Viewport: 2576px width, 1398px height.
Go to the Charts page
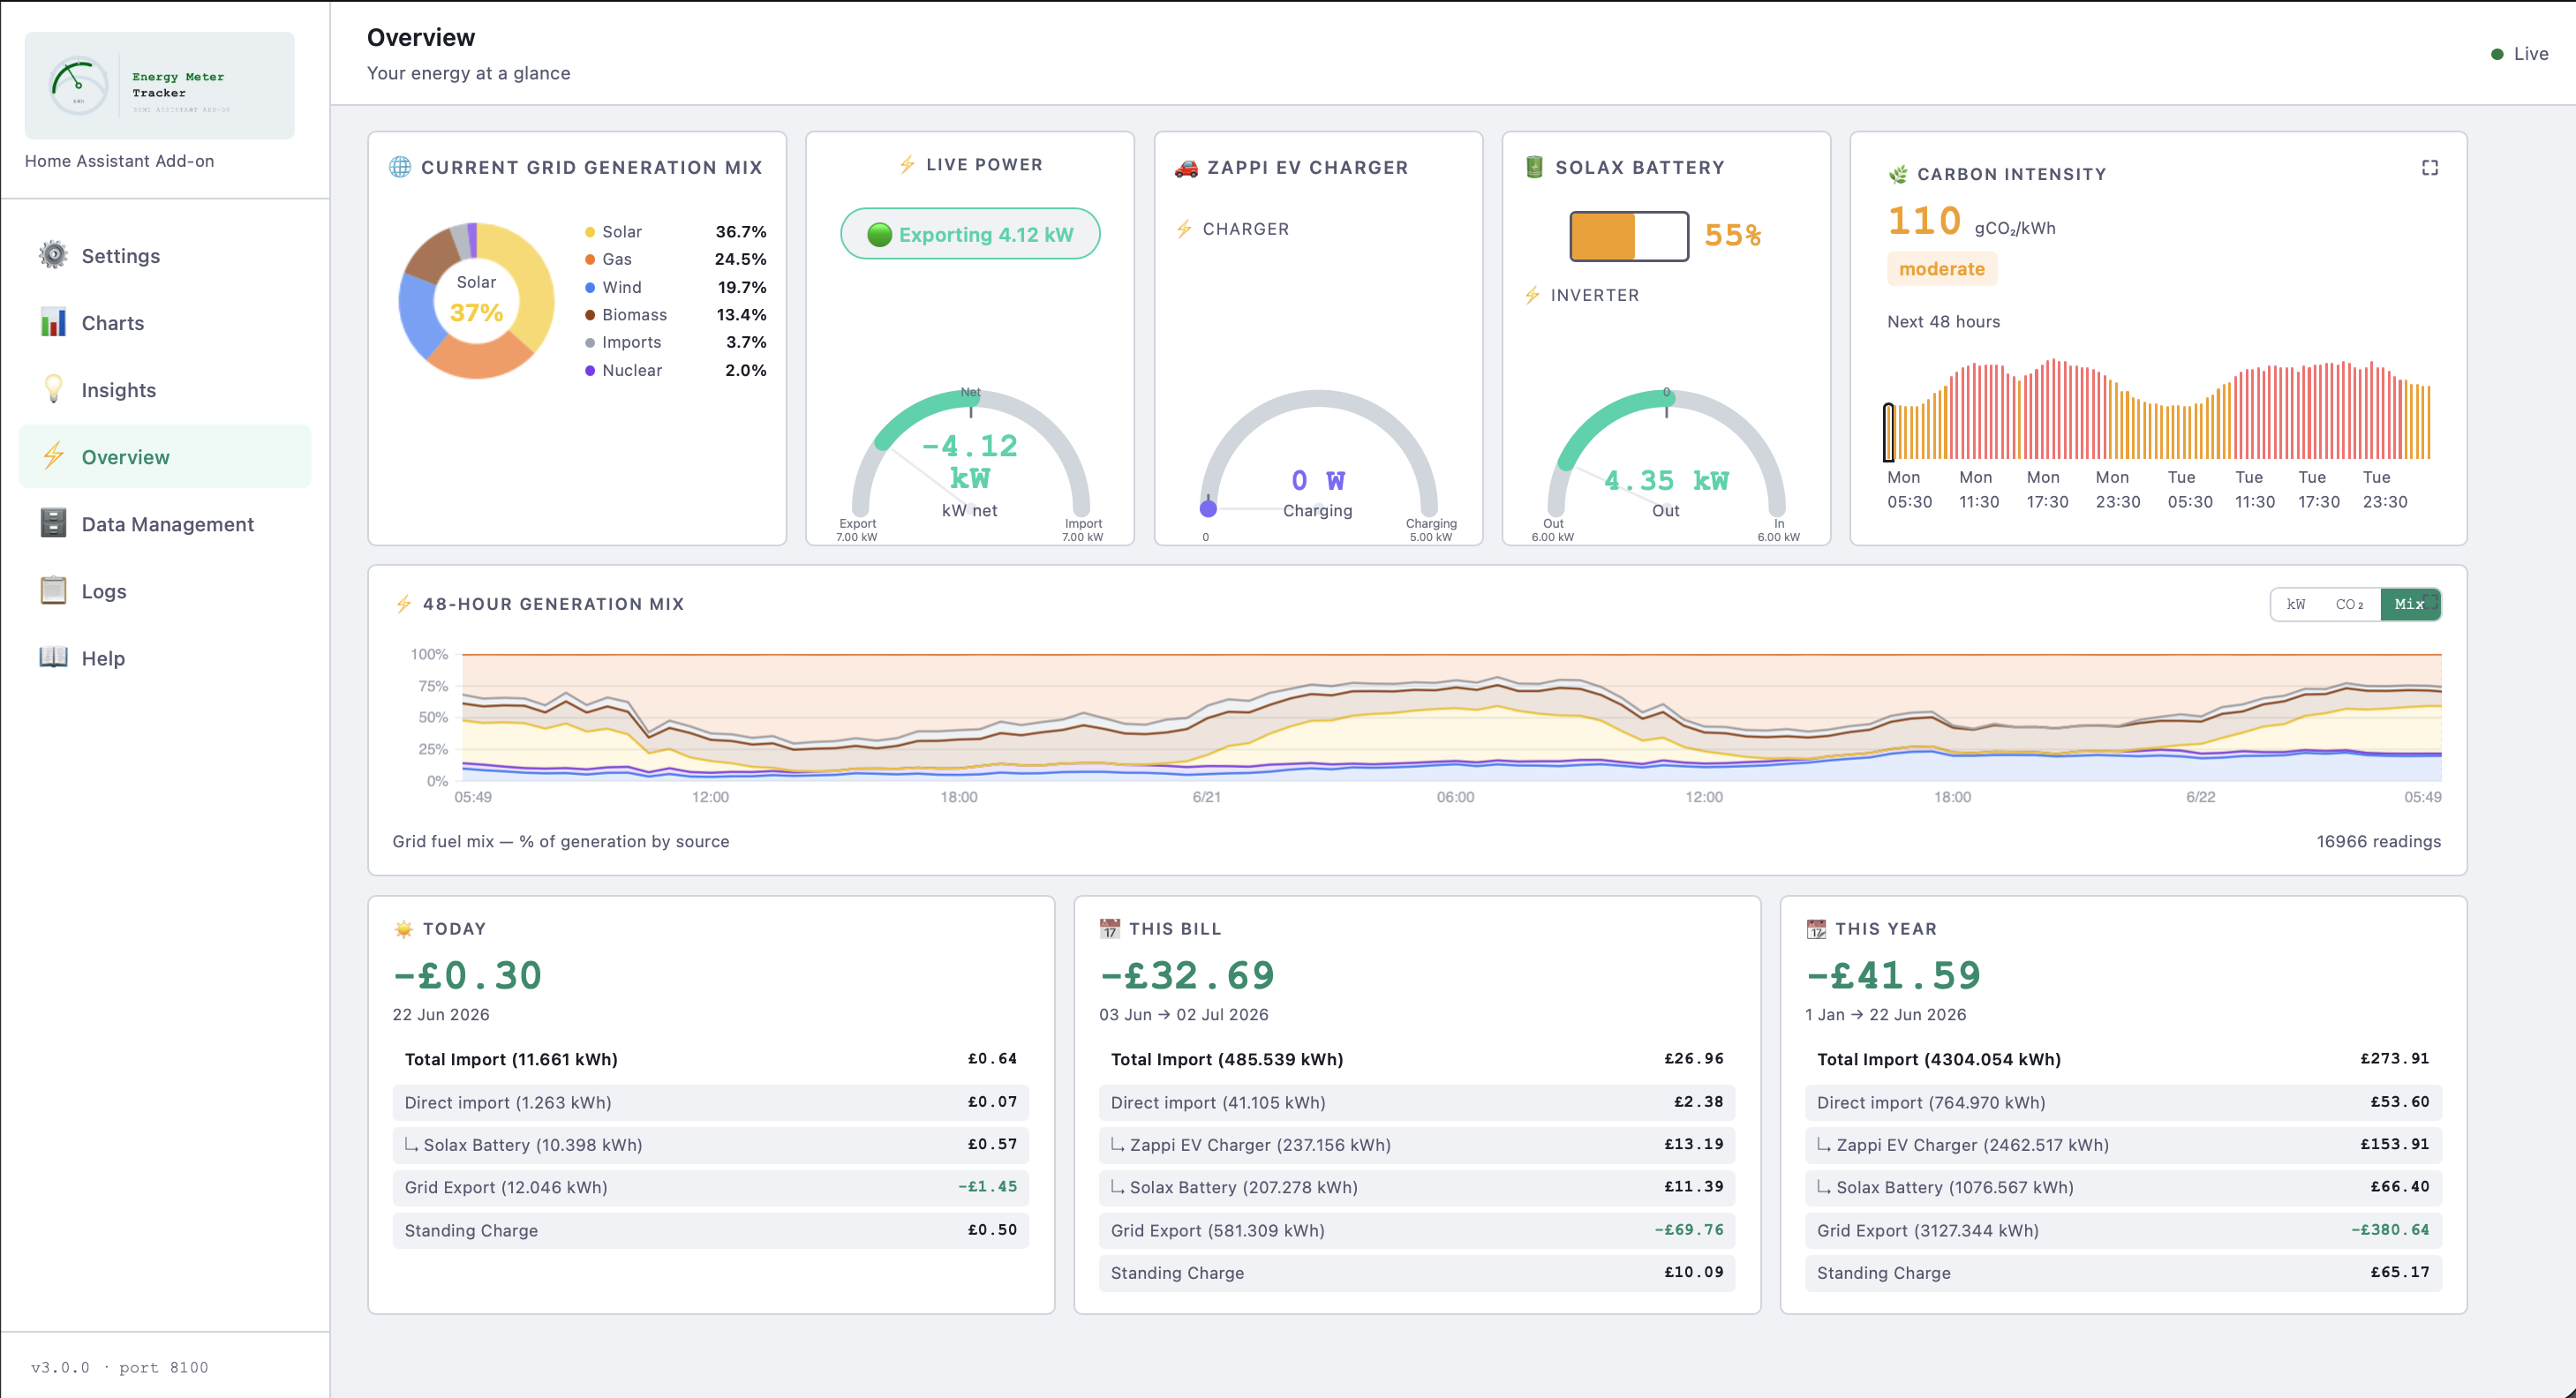[165, 323]
